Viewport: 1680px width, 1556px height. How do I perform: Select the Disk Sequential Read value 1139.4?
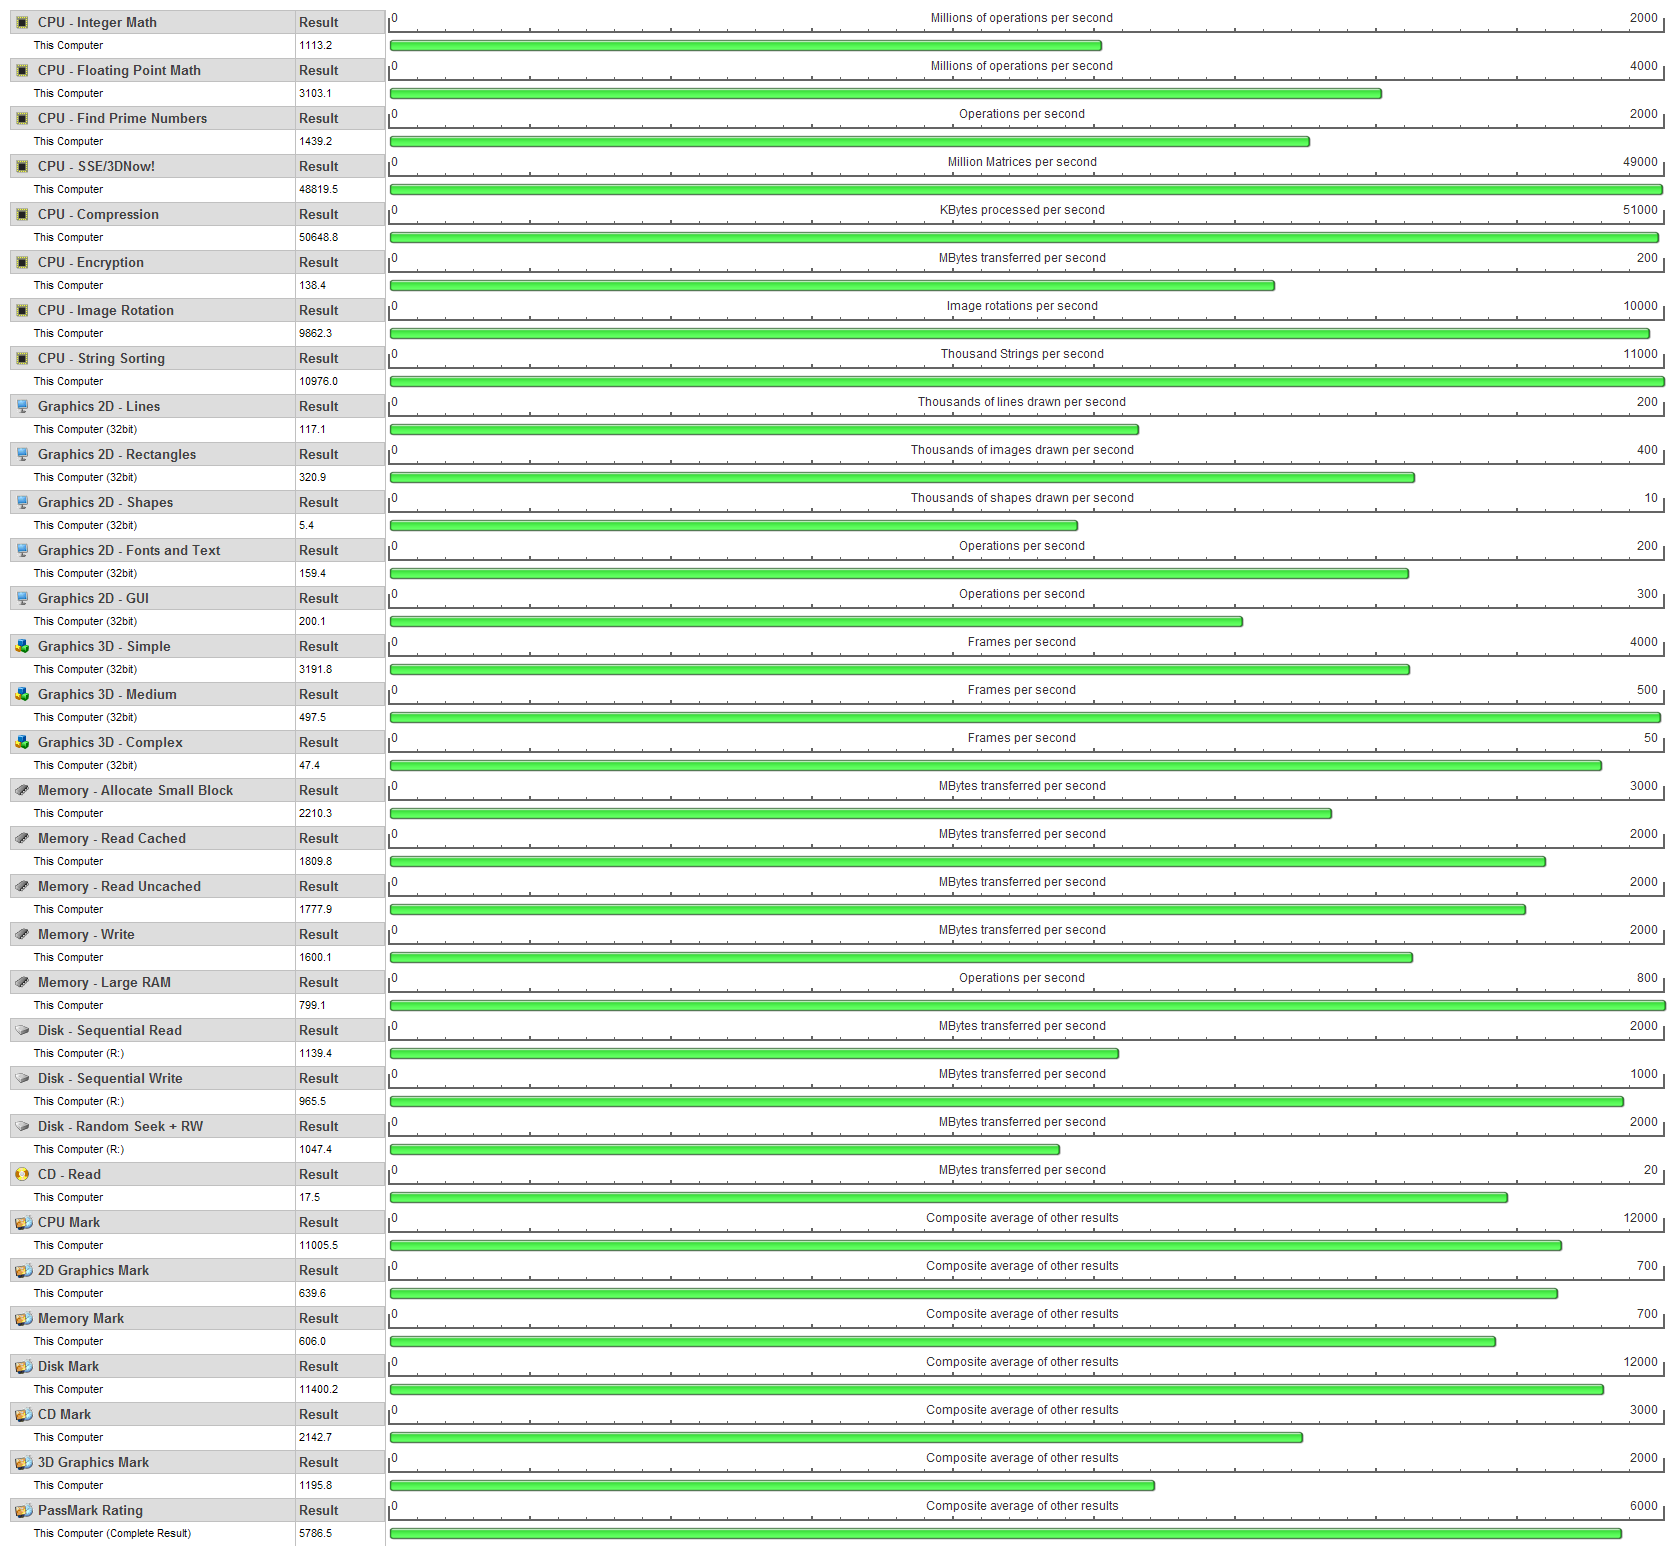pos(315,1053)
